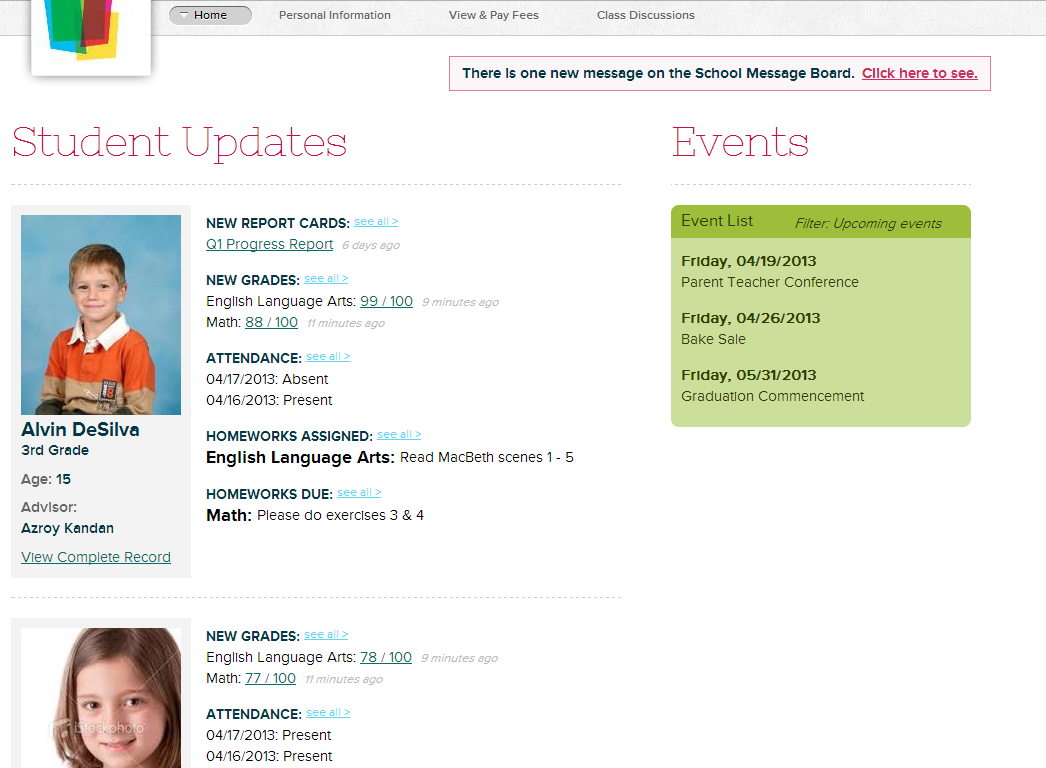
Task: Open Alvin's Math grade 88/100
Action: (271, 322)
